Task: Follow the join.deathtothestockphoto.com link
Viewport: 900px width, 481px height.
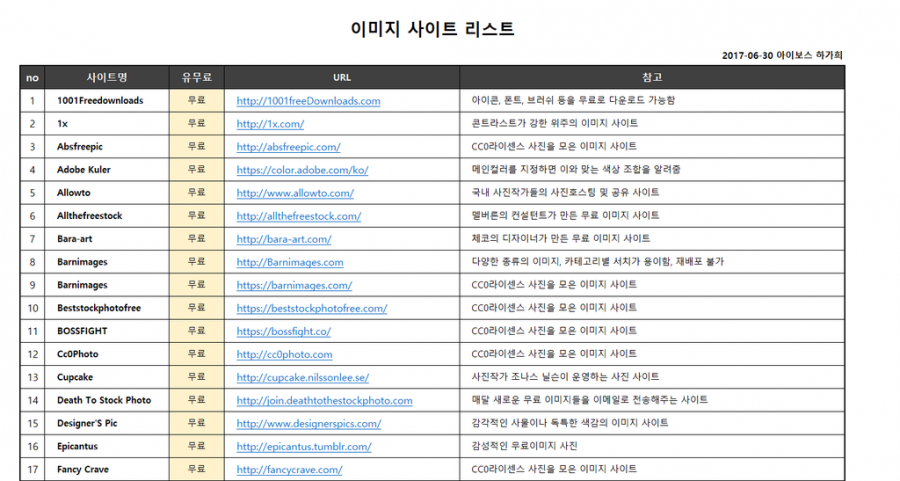Action: (324, 400)
